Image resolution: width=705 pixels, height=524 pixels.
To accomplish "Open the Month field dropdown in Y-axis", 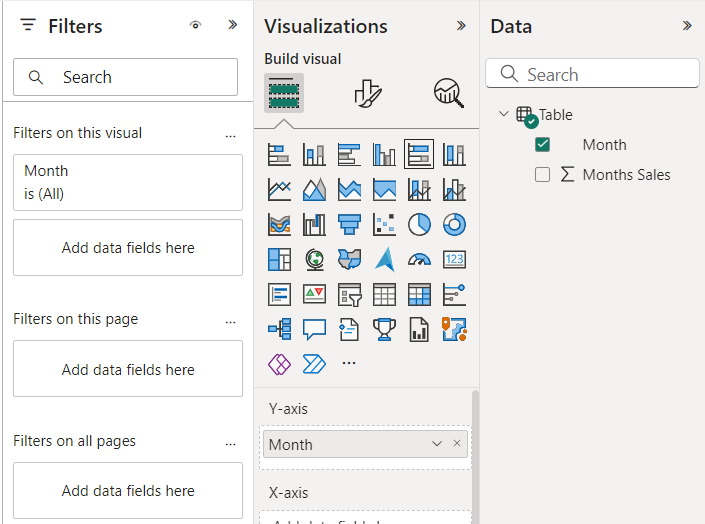I will click(436, 444).
